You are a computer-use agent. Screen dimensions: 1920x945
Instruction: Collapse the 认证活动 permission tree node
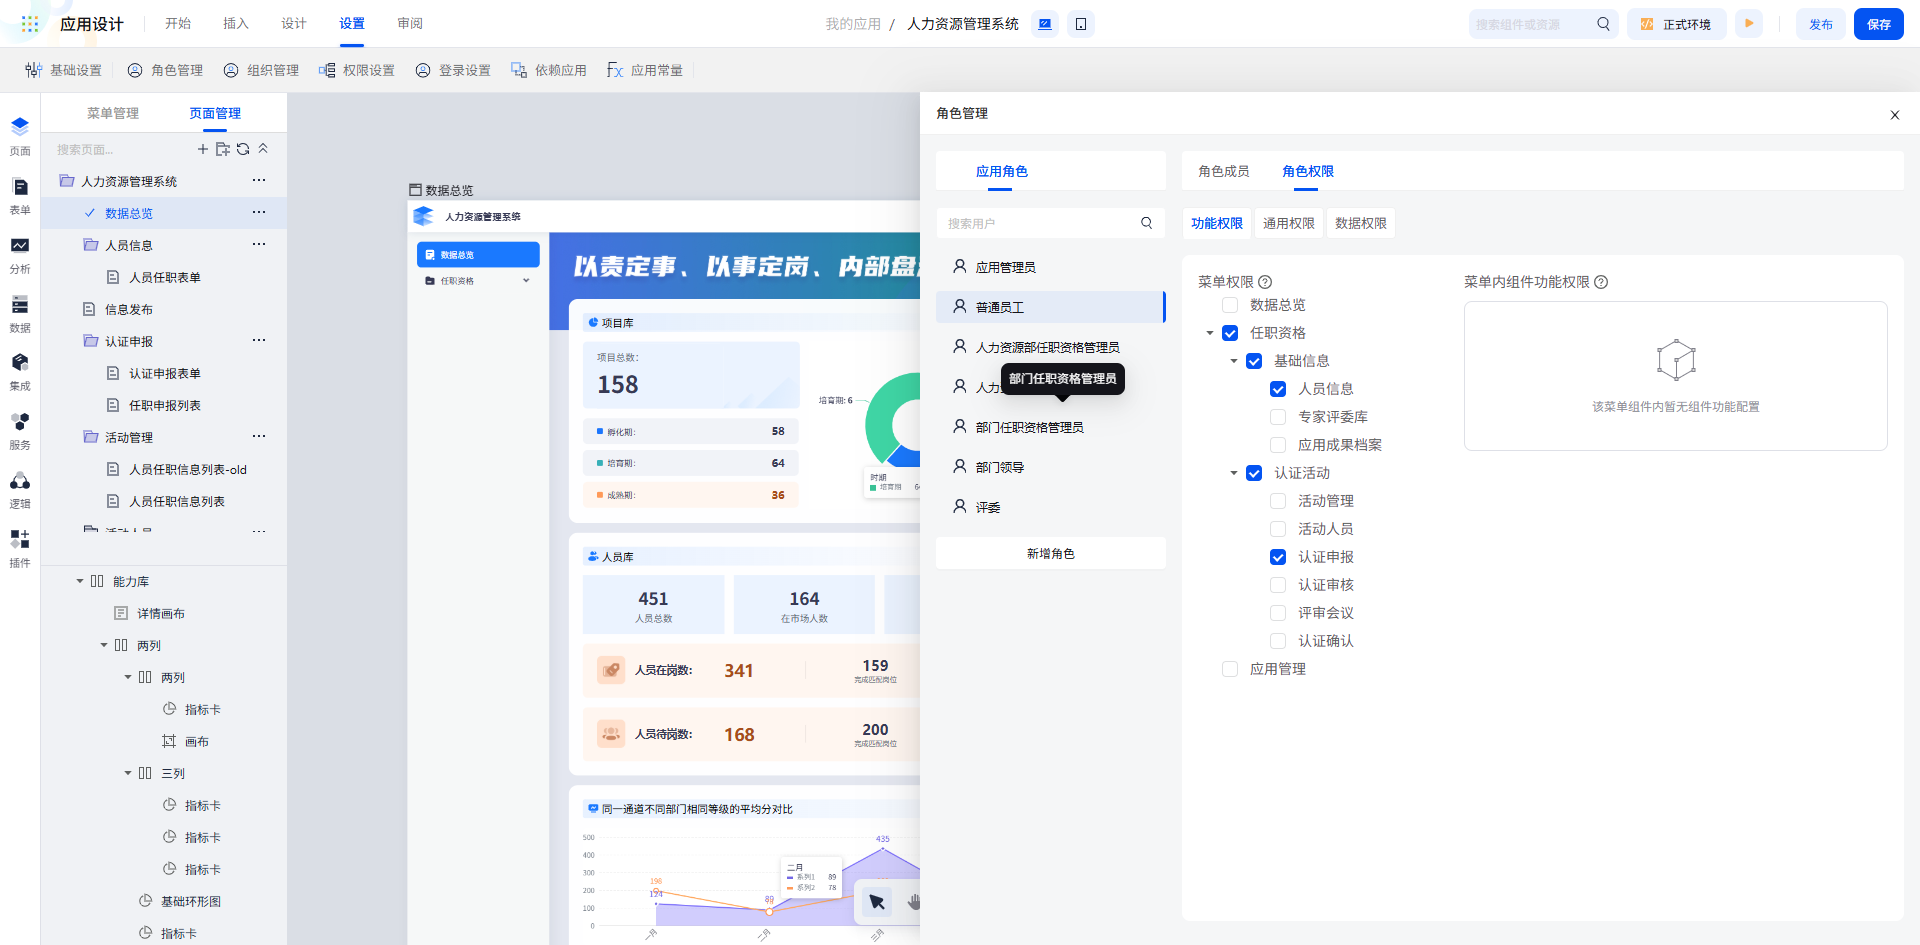pos(1234,473)
